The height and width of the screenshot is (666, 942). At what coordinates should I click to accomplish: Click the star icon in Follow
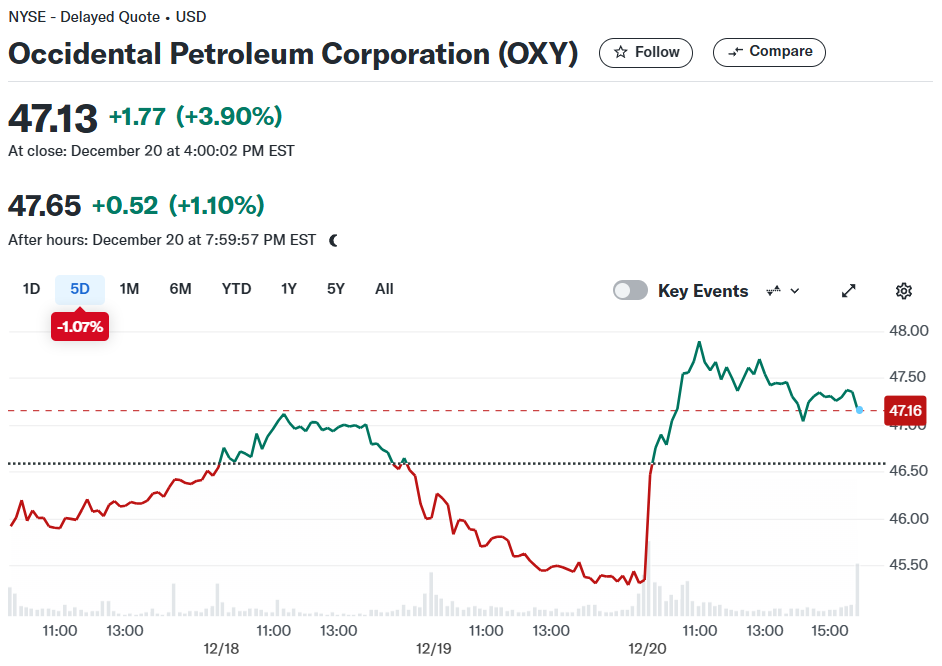pos(621,52)
